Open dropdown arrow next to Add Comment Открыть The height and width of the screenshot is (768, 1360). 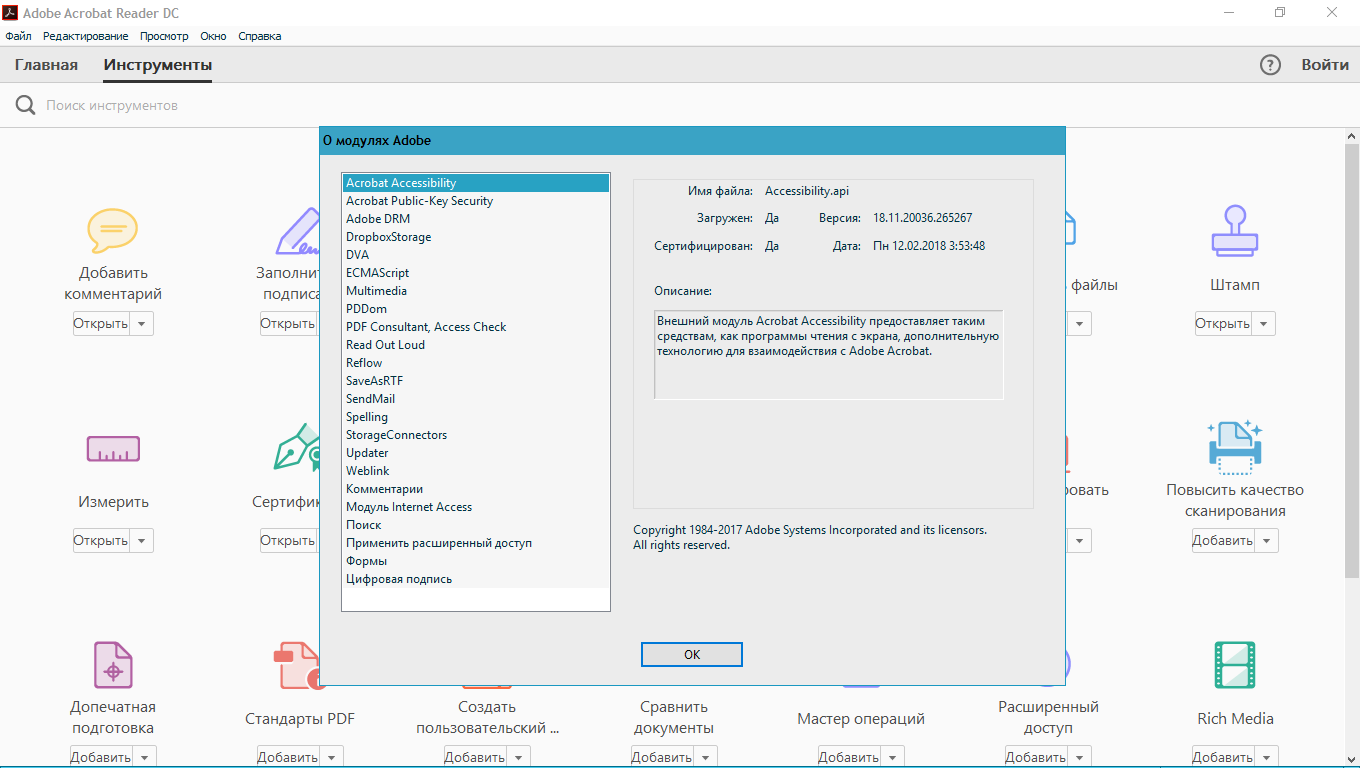(x=142, y=324)
